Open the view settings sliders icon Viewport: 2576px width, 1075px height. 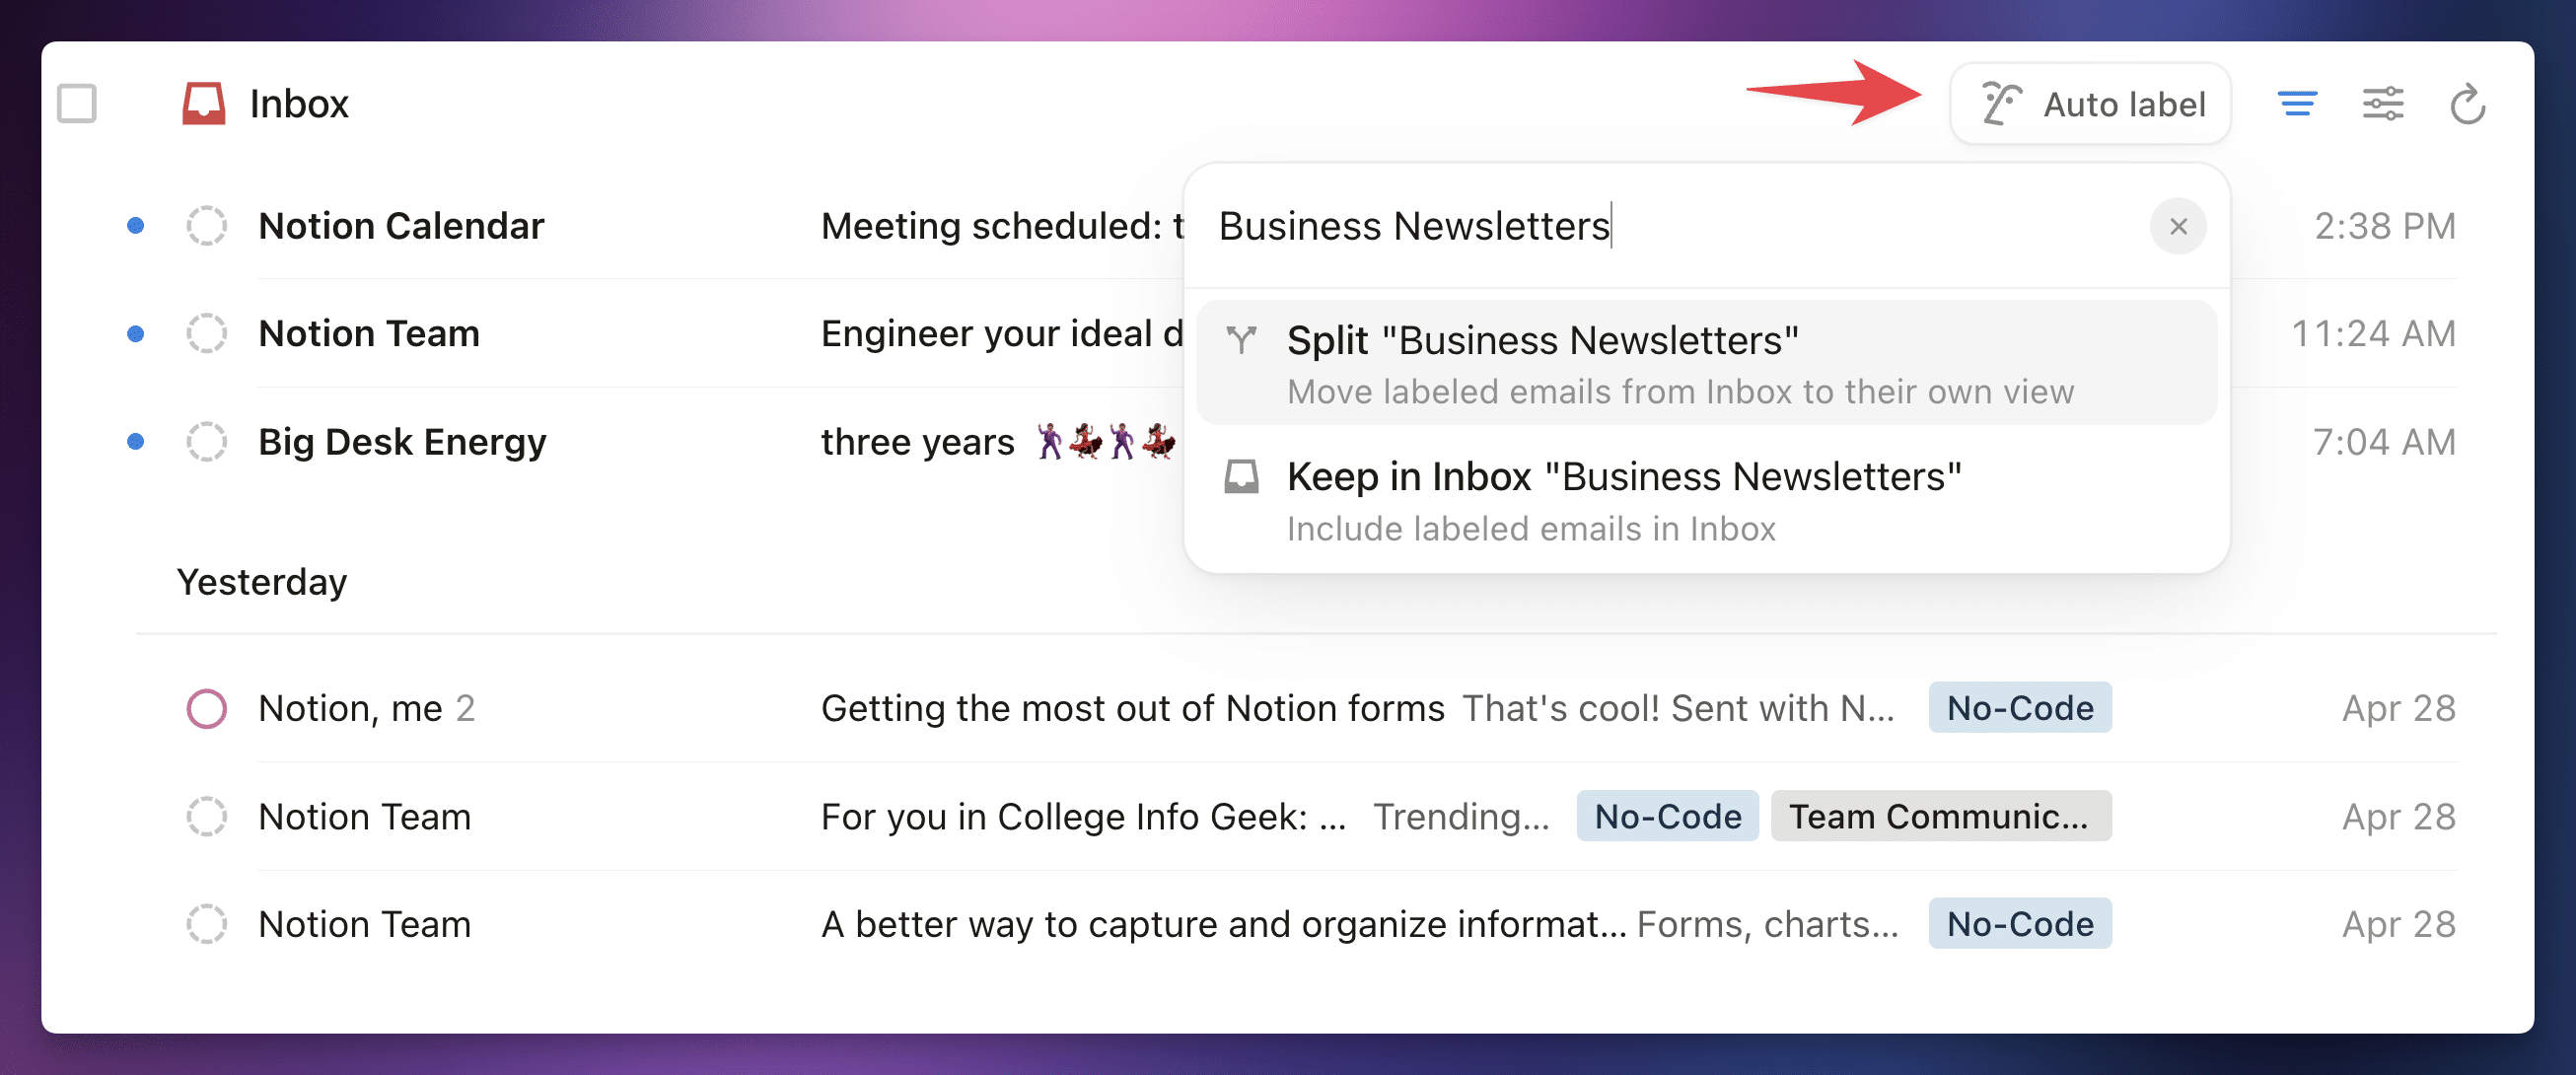[2383, 104]
